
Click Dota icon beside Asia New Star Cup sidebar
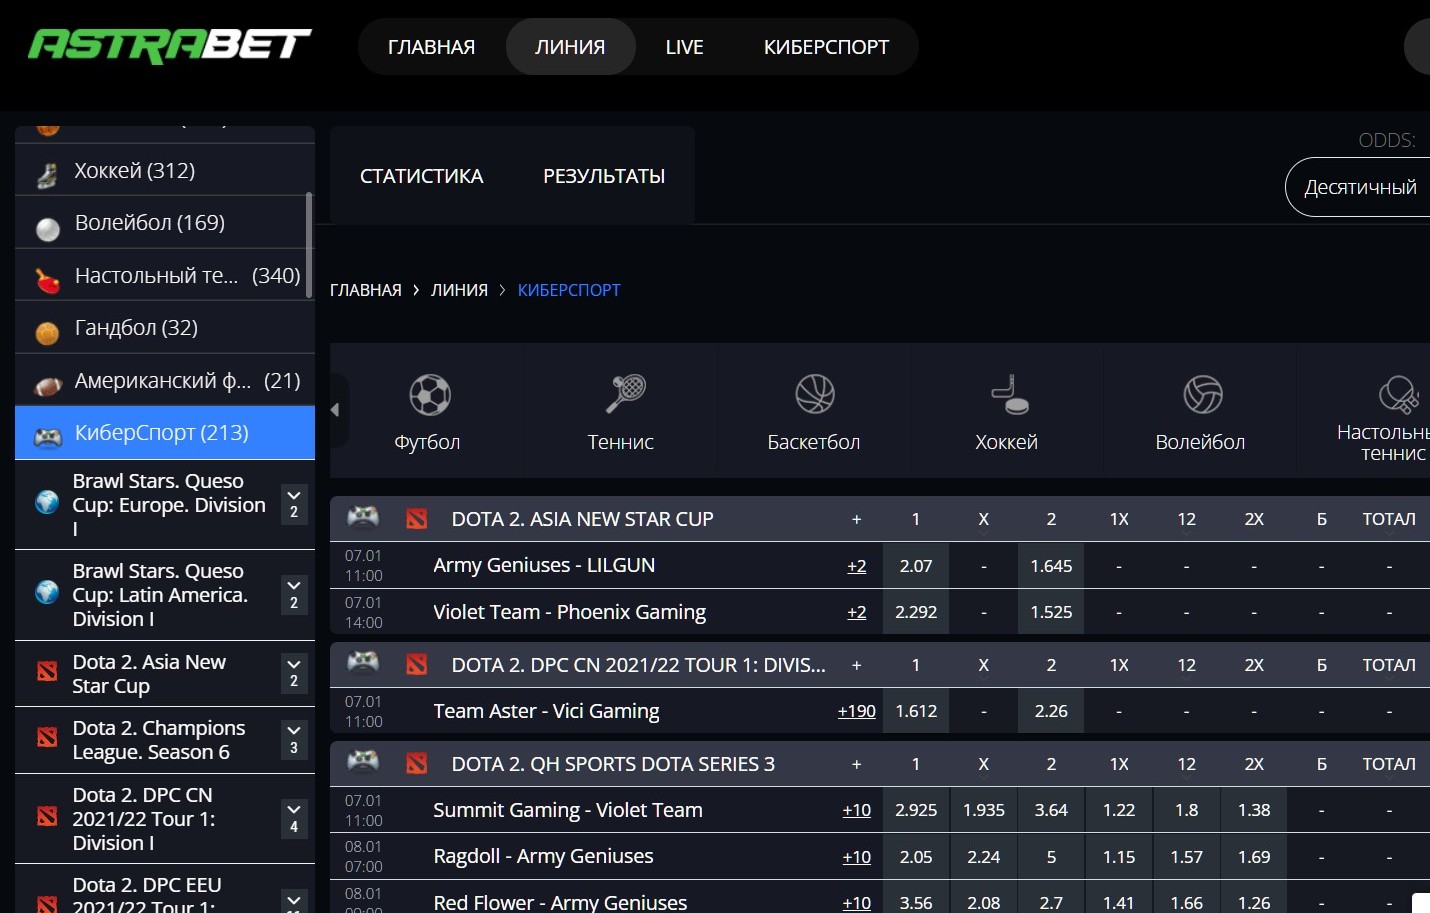click(x=47, y=671)
